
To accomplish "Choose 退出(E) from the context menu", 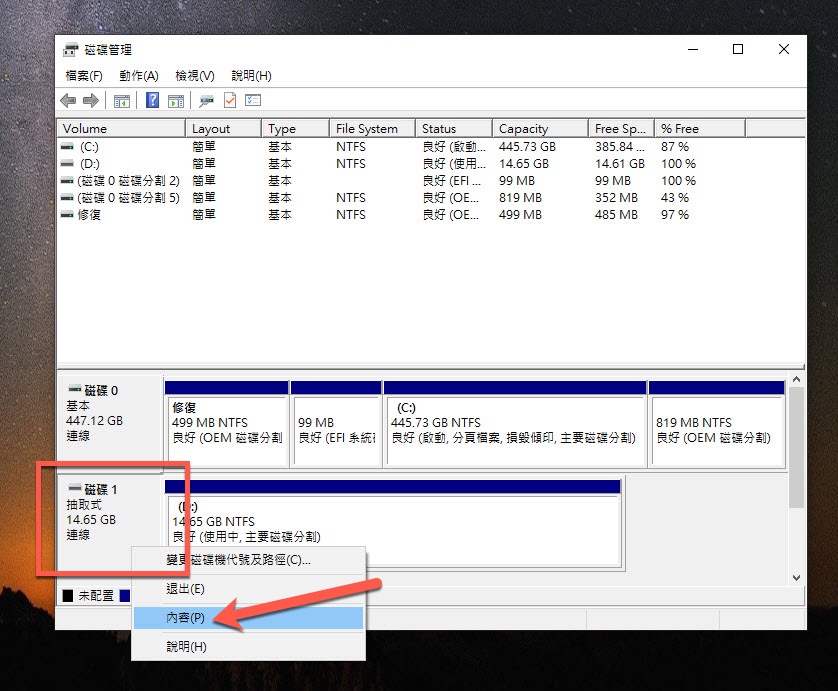I will point(186,589).
